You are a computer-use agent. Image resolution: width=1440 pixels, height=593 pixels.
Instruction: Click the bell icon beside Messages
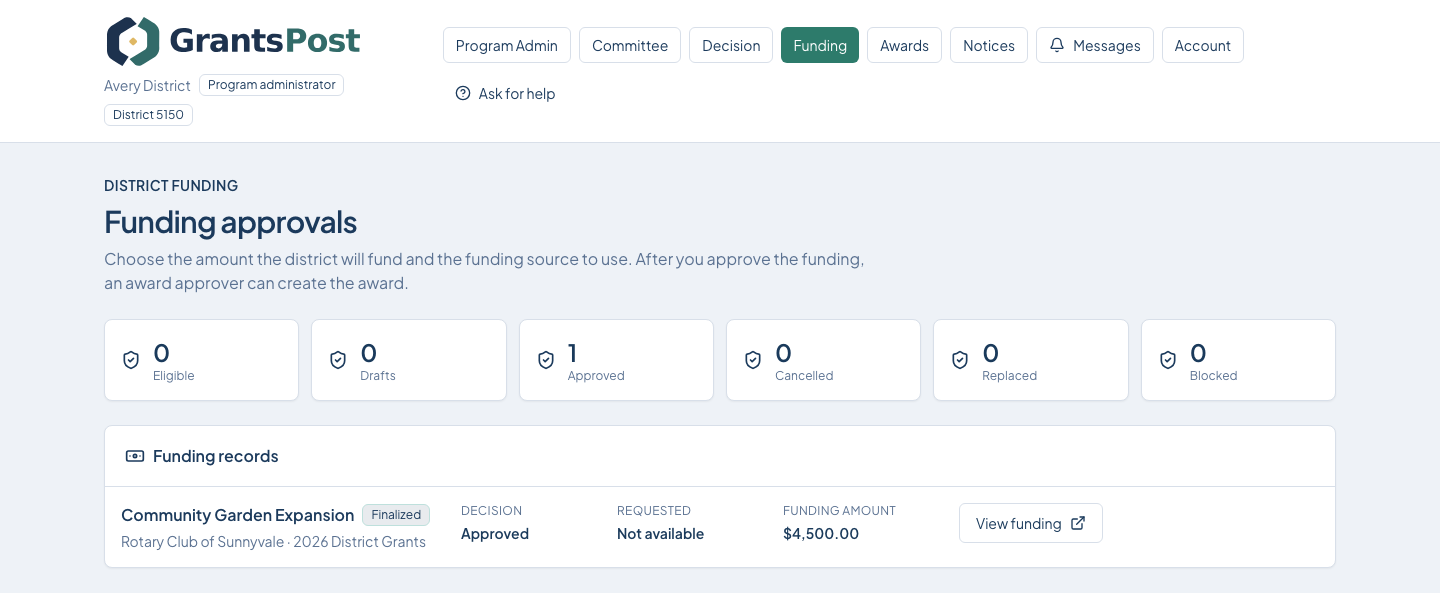(x=1057, y=45)
